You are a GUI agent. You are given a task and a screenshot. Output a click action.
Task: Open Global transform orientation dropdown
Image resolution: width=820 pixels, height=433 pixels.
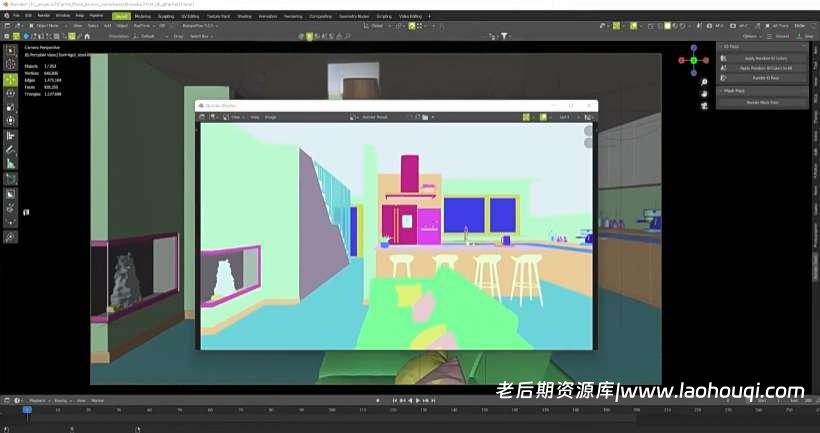pos(378,26)
